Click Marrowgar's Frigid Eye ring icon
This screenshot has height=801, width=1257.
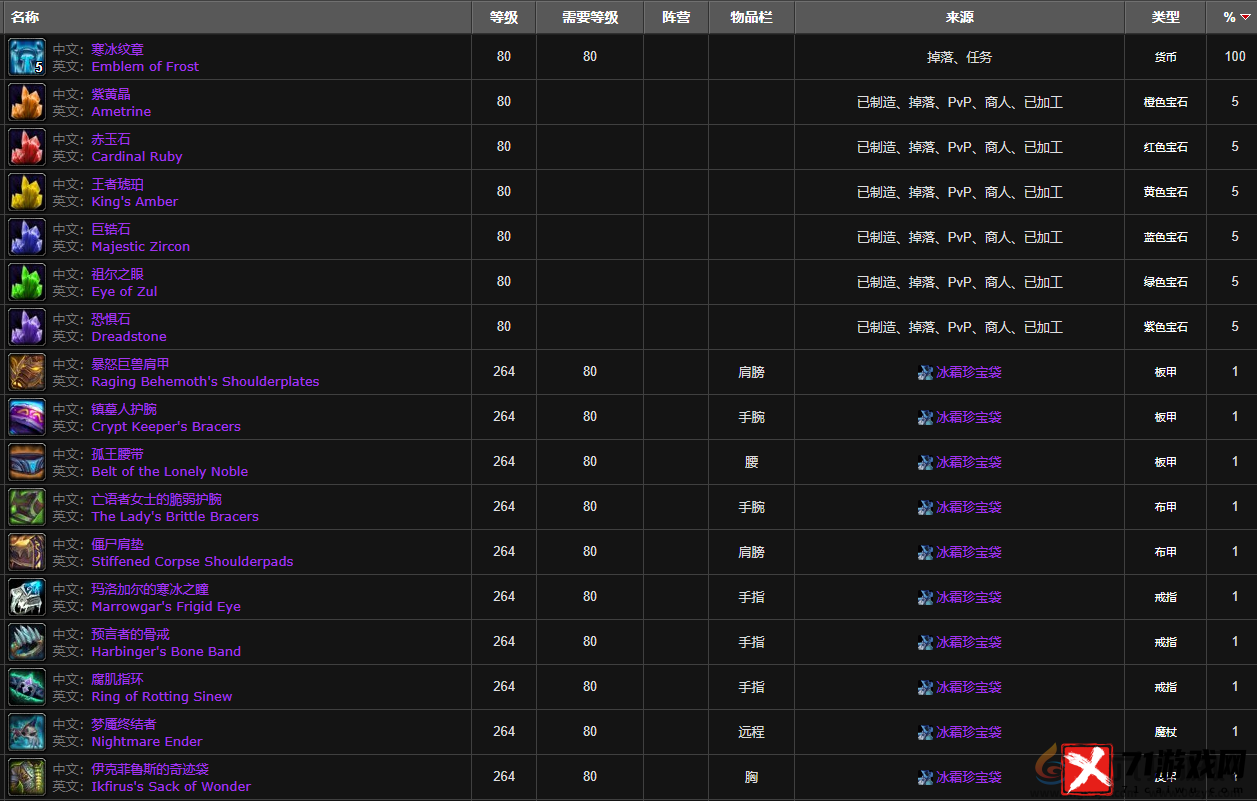pyautogui.click(x=27, y=597)
